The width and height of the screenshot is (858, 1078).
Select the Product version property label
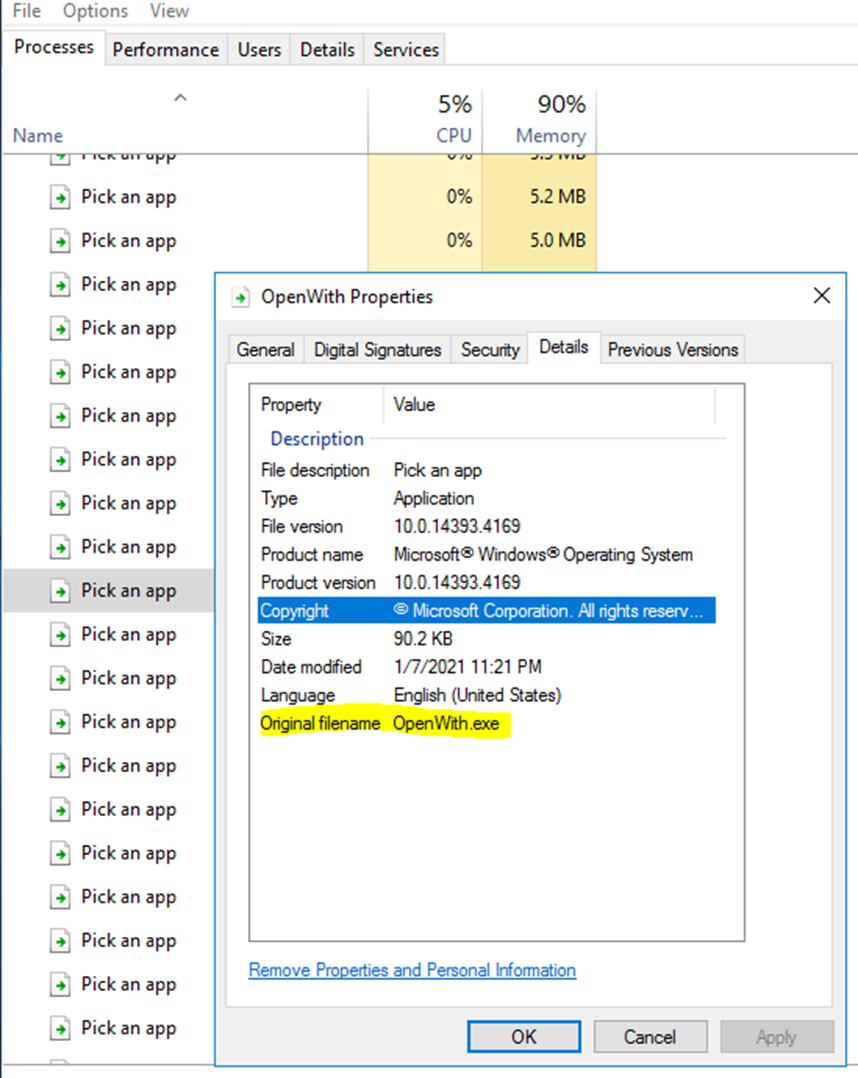click(318, 583)
